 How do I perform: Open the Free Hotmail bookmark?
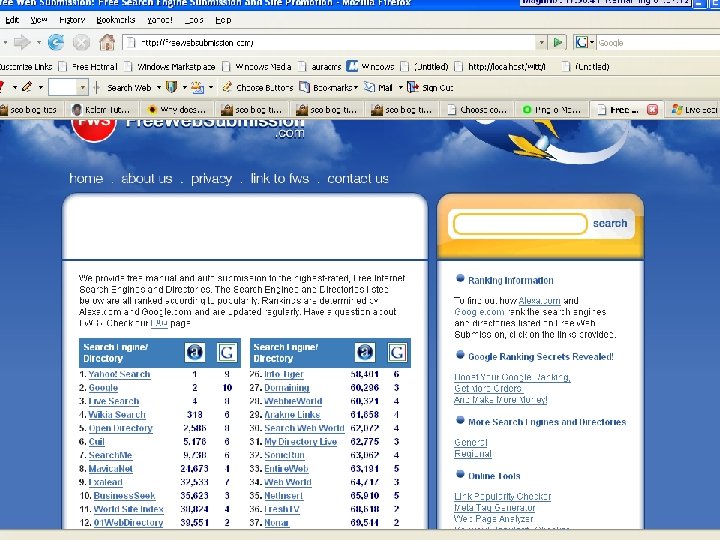point(89,67)
